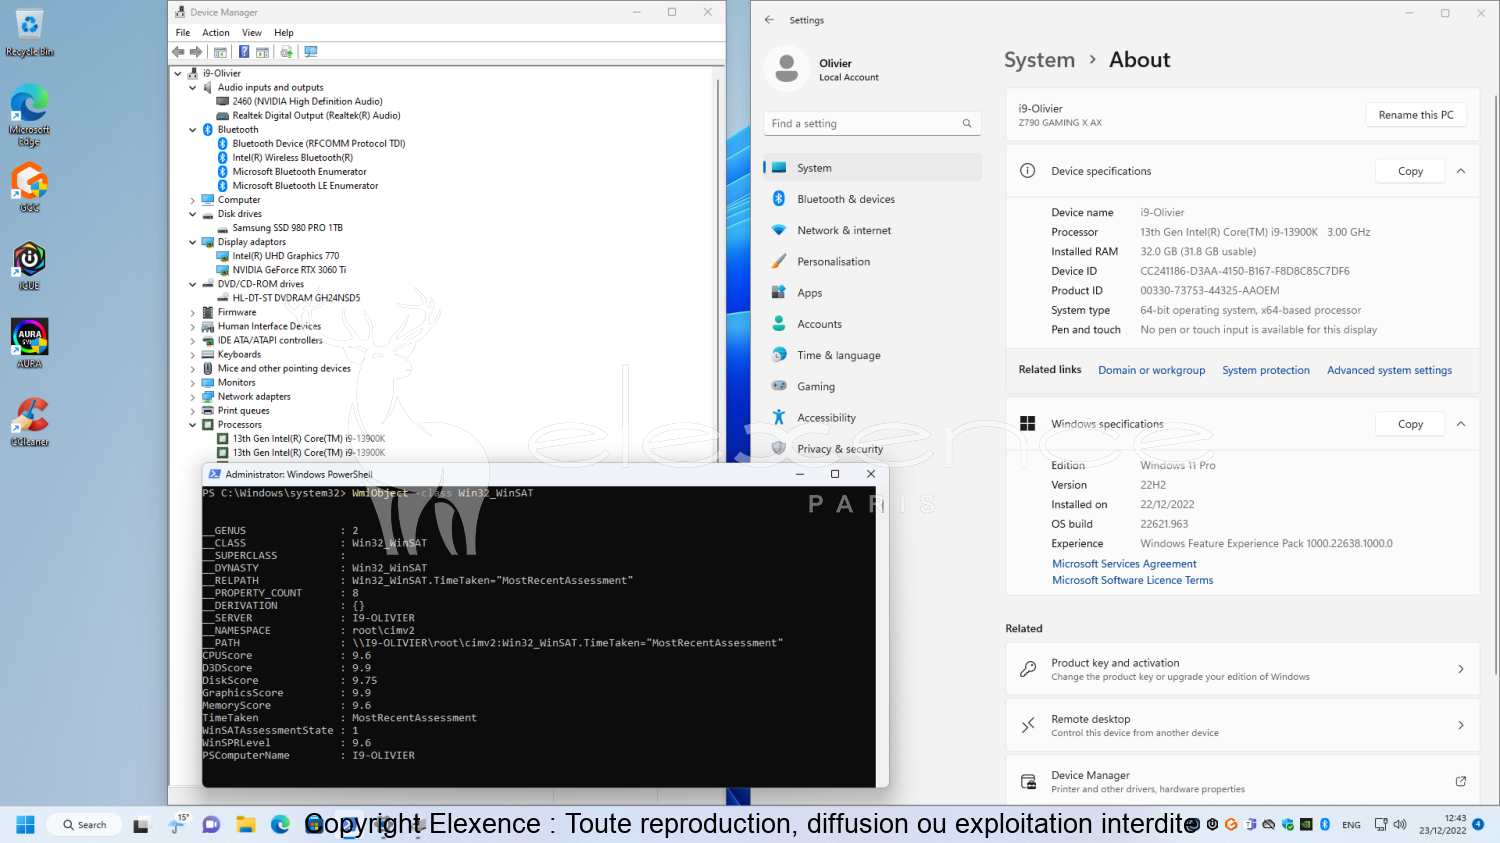
Task: Click Scan for hardware changes toolbar icon
Action: (x=311, y=52)
